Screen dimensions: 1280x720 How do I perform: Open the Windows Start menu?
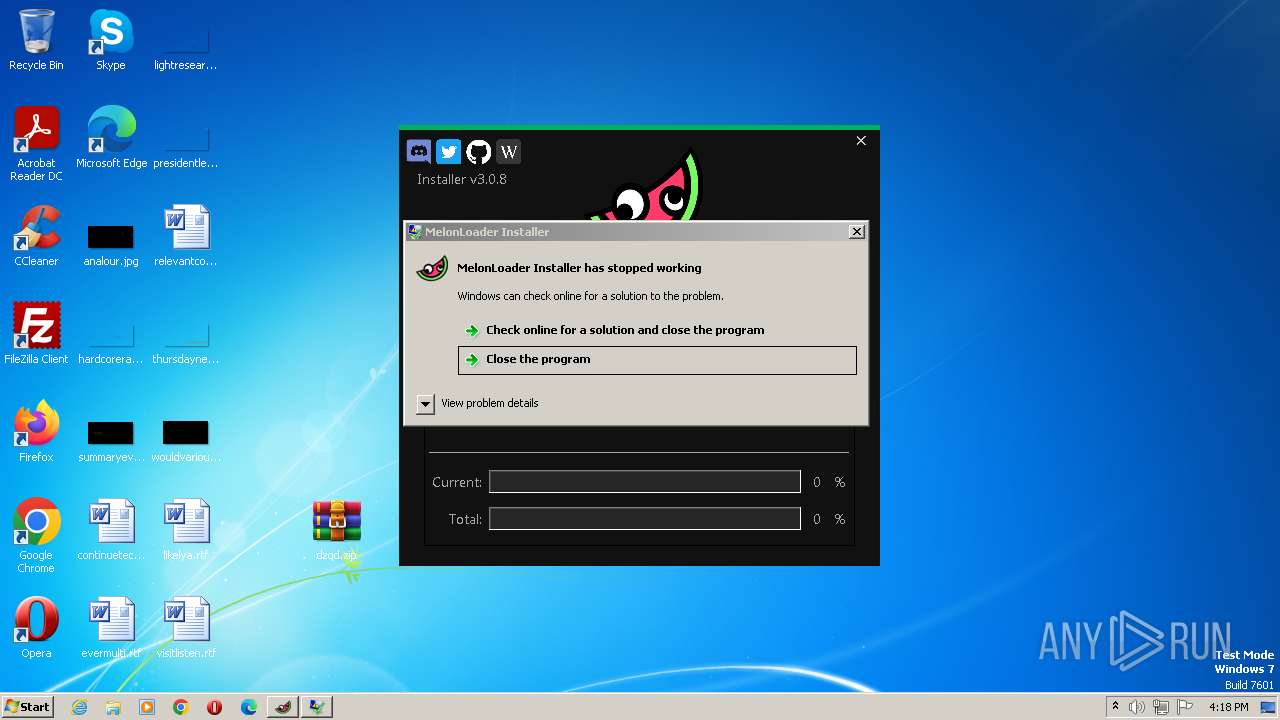(x=27, y=707)
